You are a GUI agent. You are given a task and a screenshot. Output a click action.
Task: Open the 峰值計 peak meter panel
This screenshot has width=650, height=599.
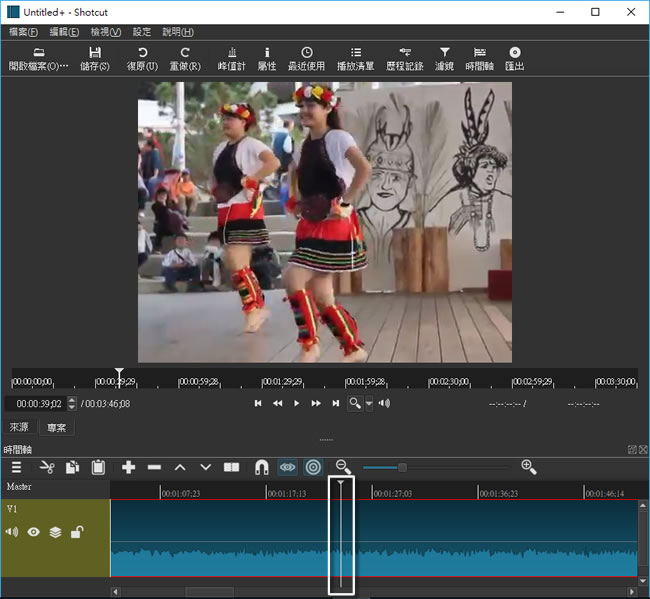pos(232,58)
